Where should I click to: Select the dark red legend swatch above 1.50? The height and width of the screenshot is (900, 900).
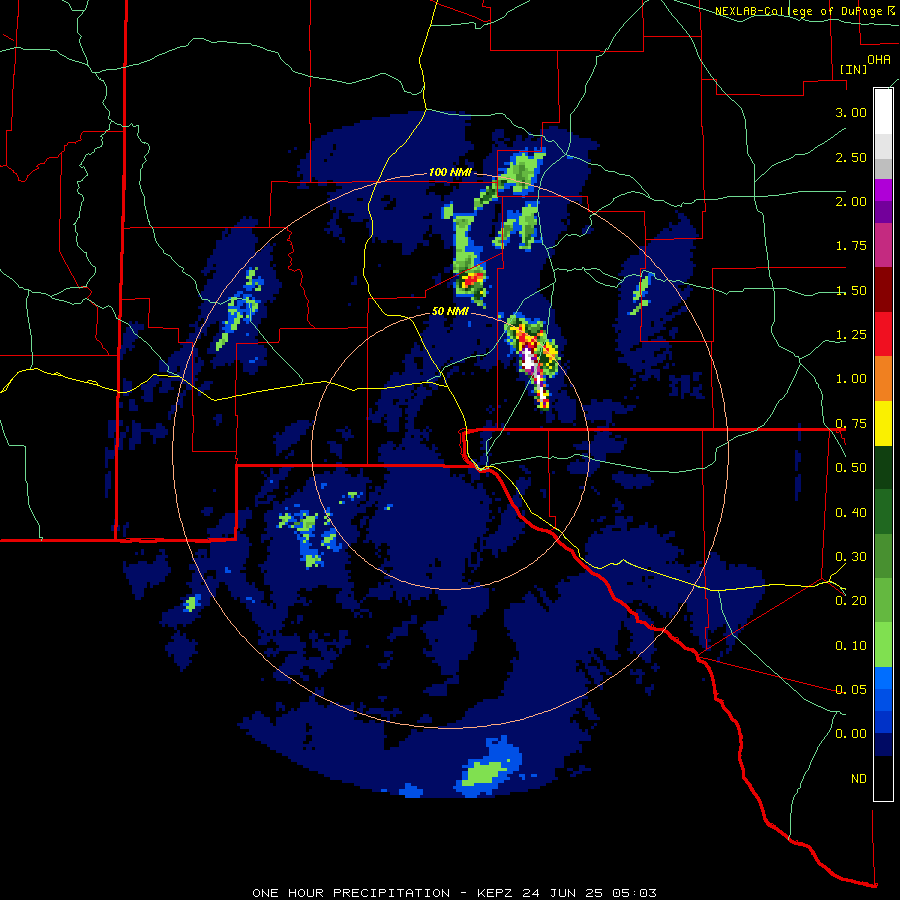click(883, 290)
